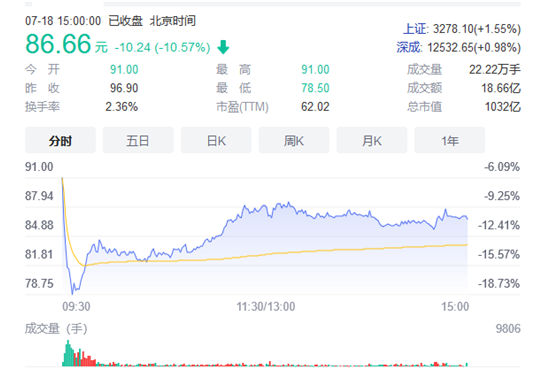Click the 成交量 (手) chart label
This screenshot has height=379, width=558.
[56, 328]
